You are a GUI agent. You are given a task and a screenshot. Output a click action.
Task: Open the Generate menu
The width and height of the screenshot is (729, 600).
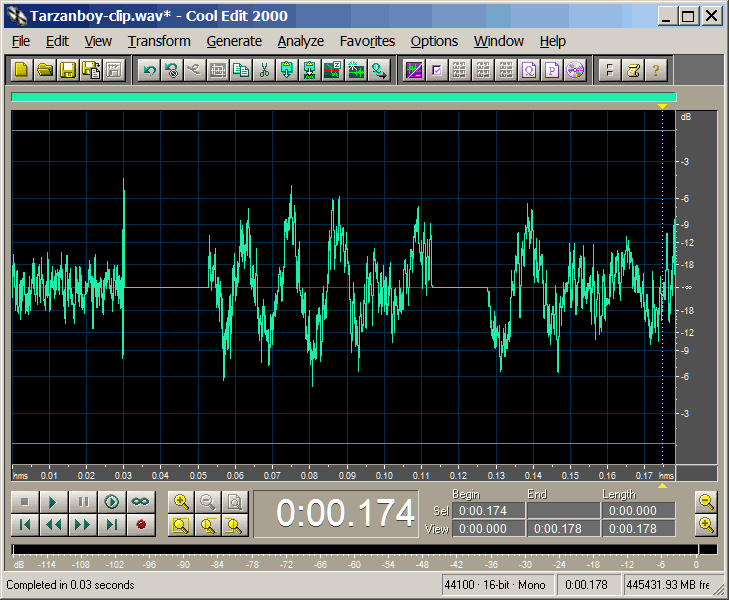point(234,41)
